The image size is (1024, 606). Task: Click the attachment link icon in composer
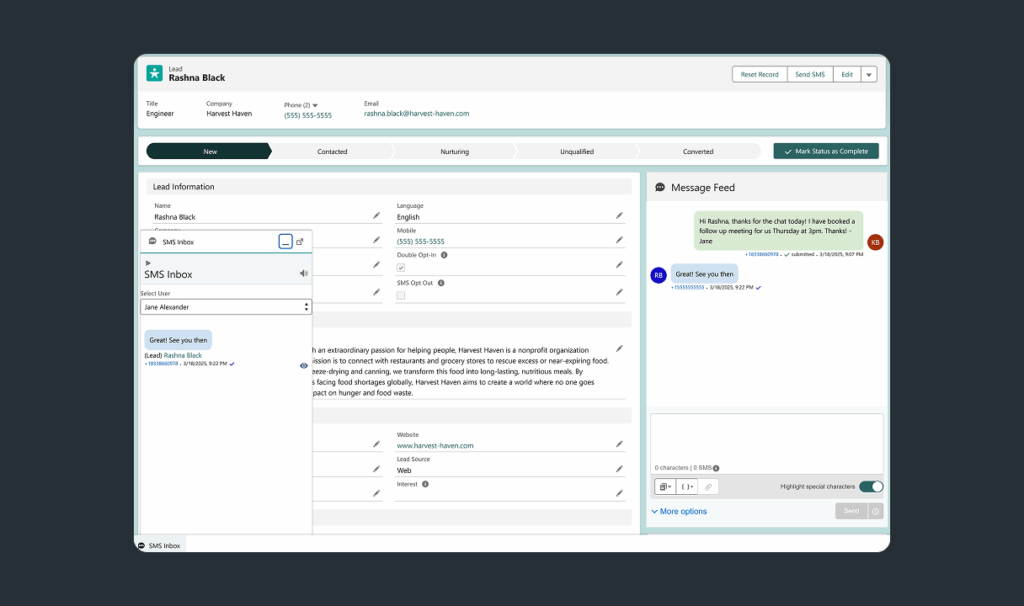[708, 487]
